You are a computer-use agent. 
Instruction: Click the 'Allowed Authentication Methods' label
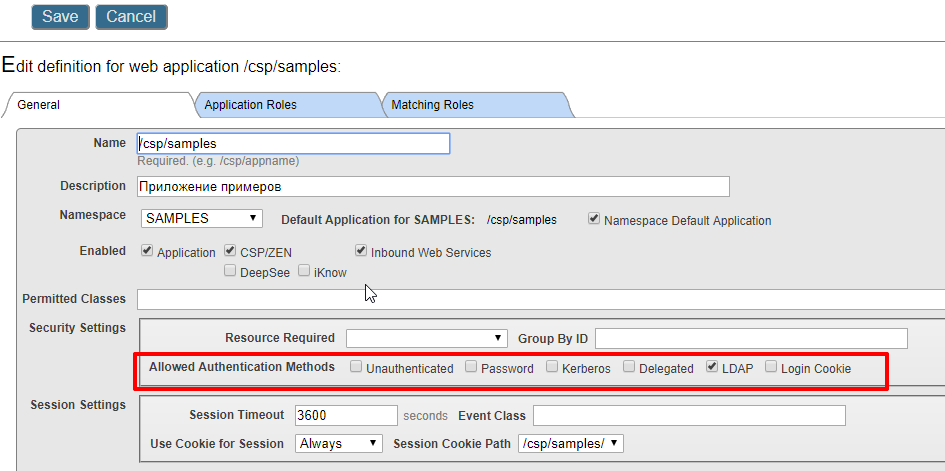pos(242,366)
